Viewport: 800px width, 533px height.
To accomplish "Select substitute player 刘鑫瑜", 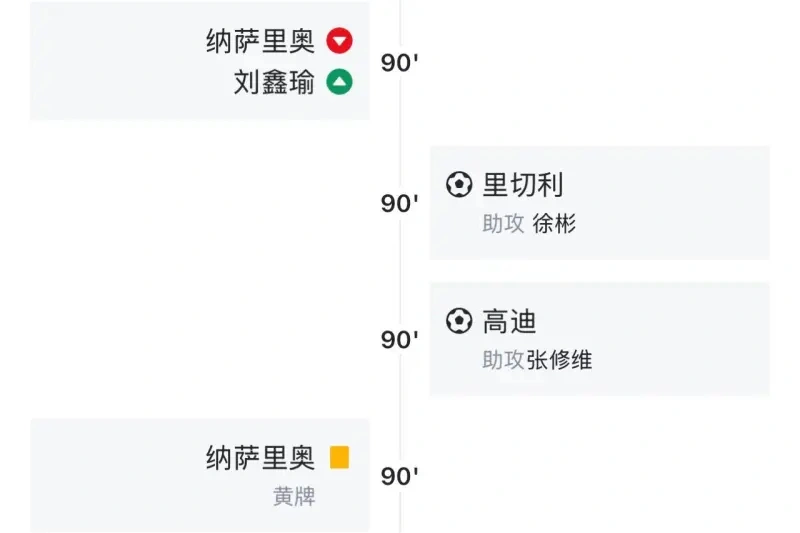I will 274,82.
